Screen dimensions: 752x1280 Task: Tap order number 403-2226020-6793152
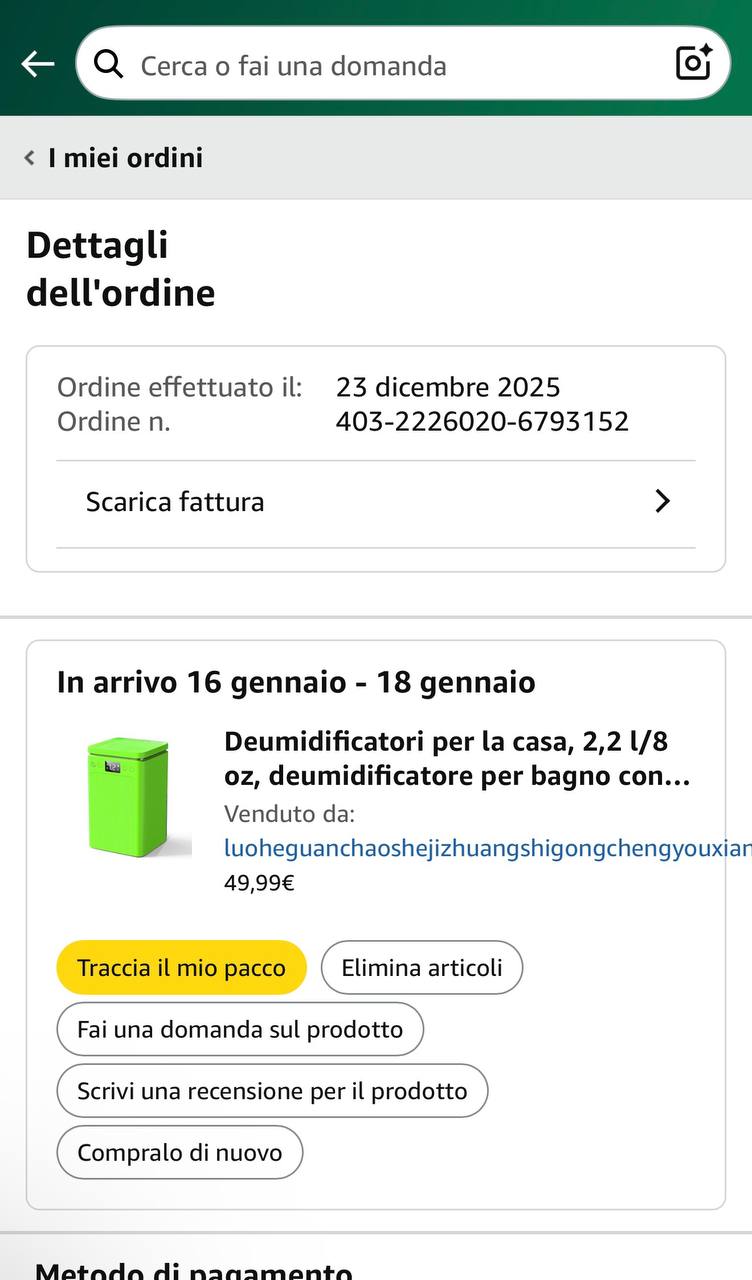(482, 421)
